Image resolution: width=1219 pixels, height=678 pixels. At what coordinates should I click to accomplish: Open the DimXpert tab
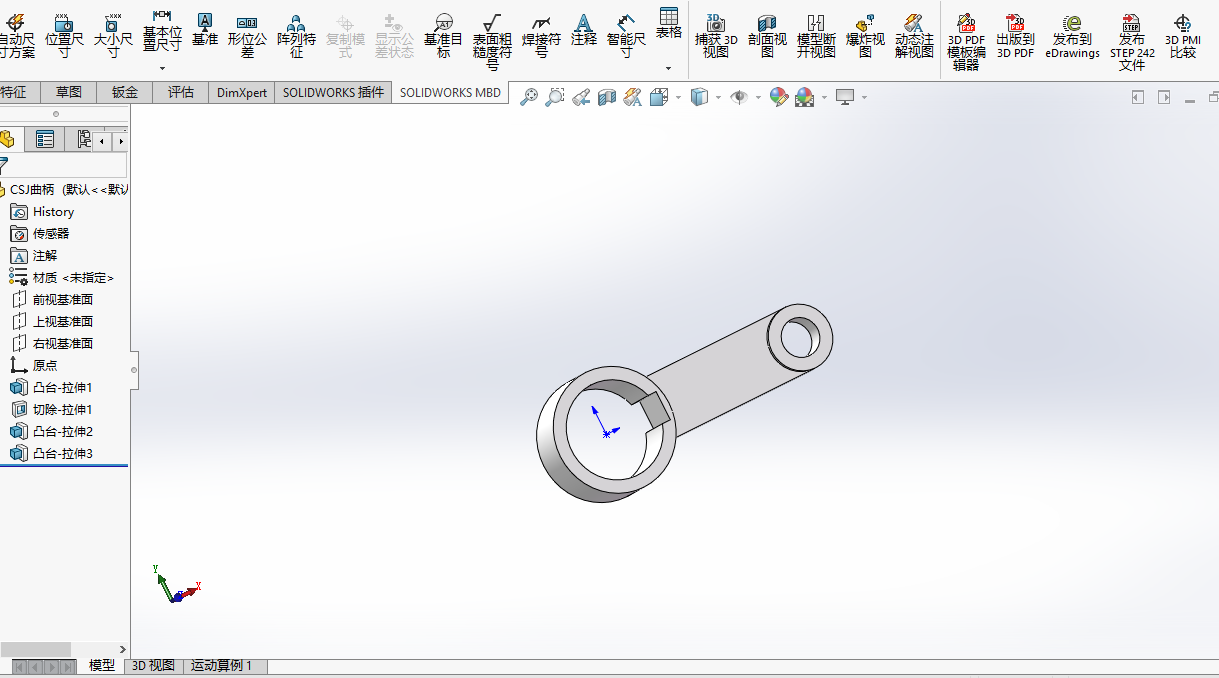pyautogui.click(x=242, y=92)
